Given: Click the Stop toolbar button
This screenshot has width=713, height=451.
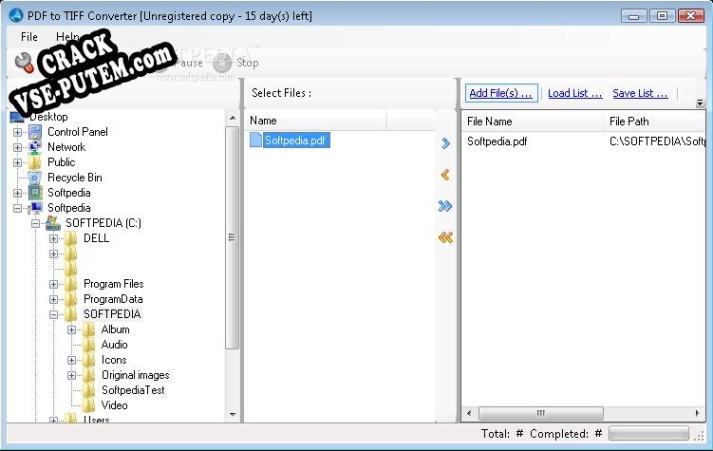Looking at the screenshot, I should pos(236,63).
